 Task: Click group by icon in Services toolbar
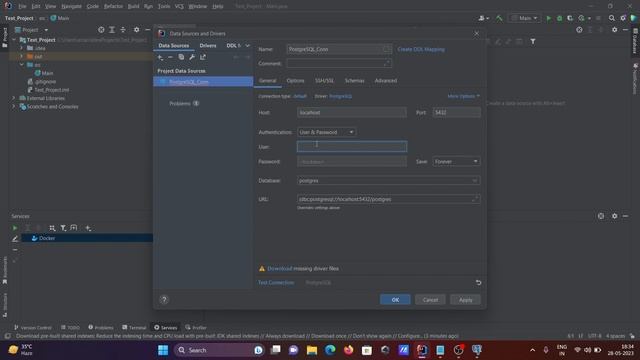tap(52, 228)
